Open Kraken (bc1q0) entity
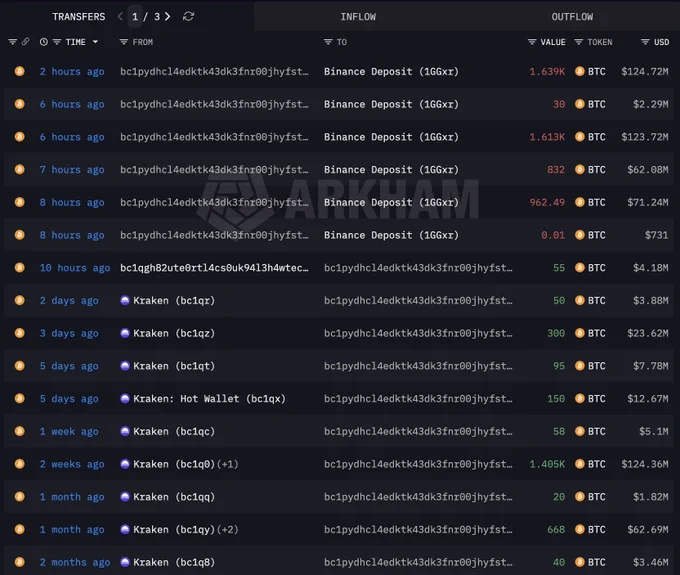 click(x=174, y=464)
